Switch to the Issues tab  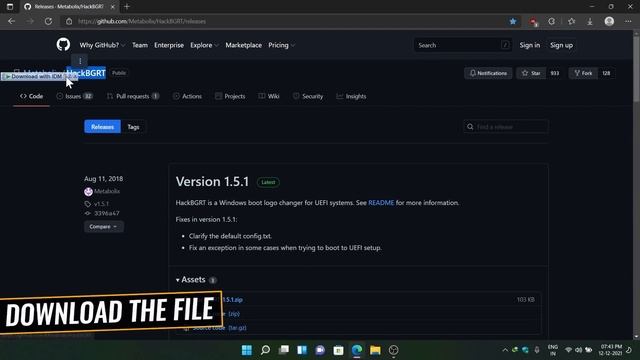pyautogui.click(x=75, y=96)
